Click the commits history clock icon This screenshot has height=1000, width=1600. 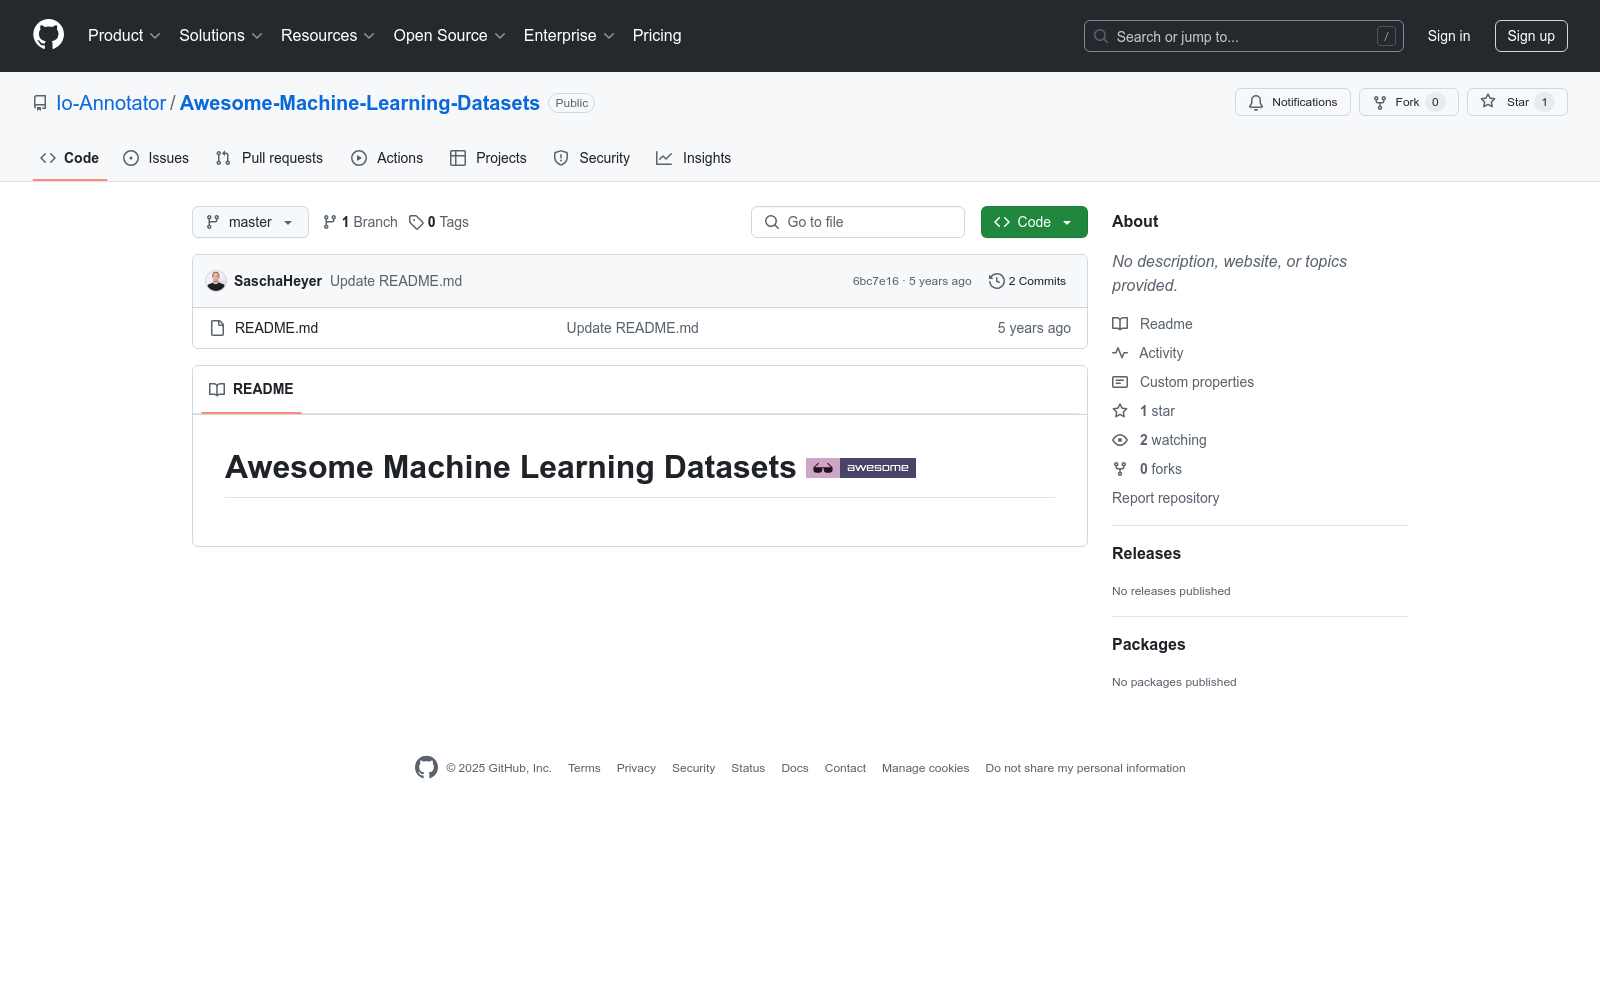pos(996,281)
